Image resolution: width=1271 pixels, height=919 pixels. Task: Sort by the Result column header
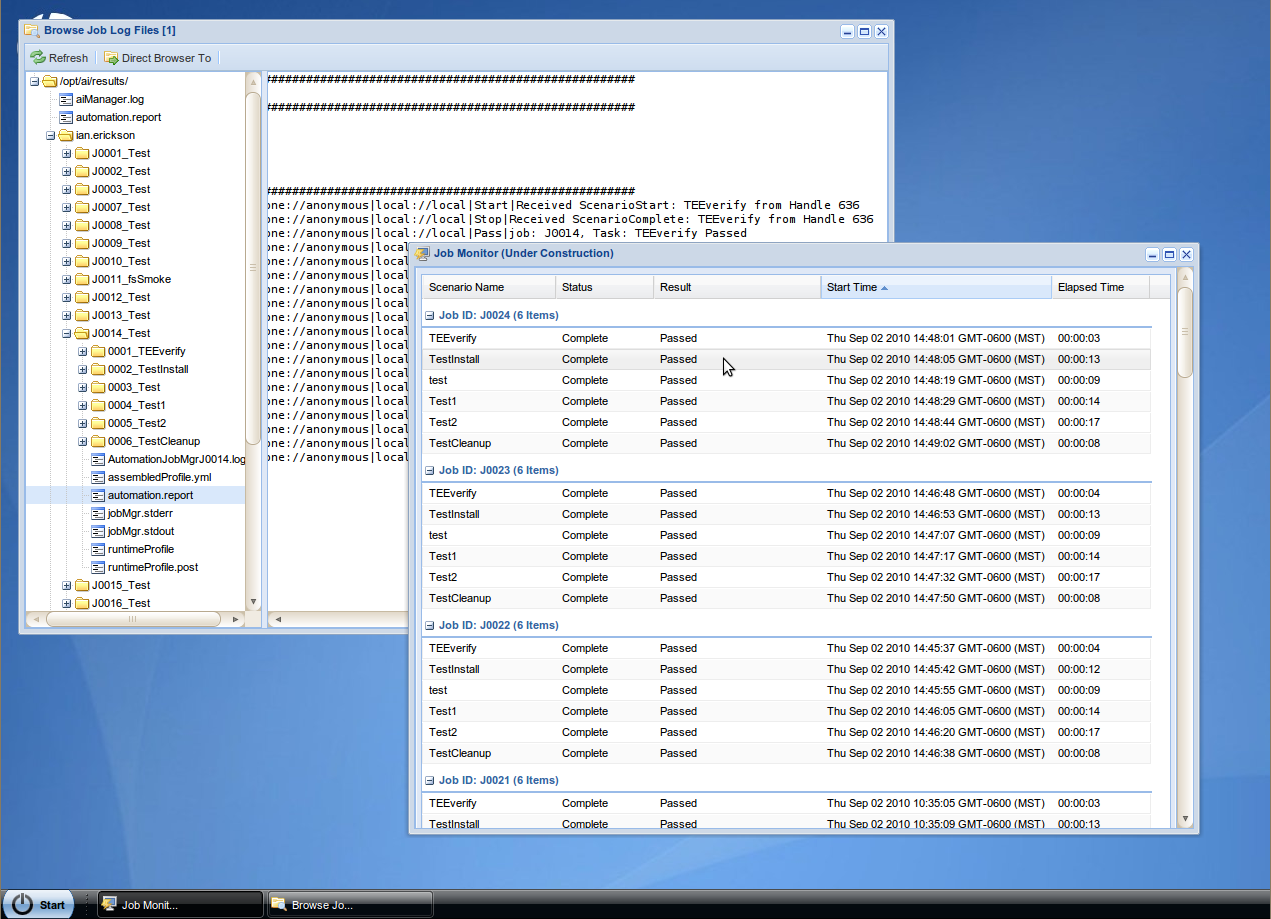tap(737, 287)
